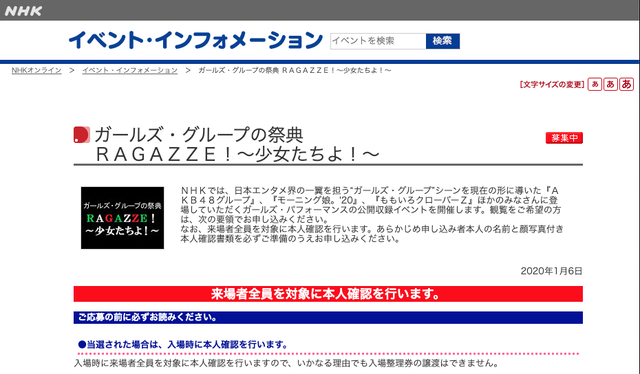Open the イベント・インフォメーション breadcrumb link
The height and width of the screenshot is (374, 640).
pos(130,70)
